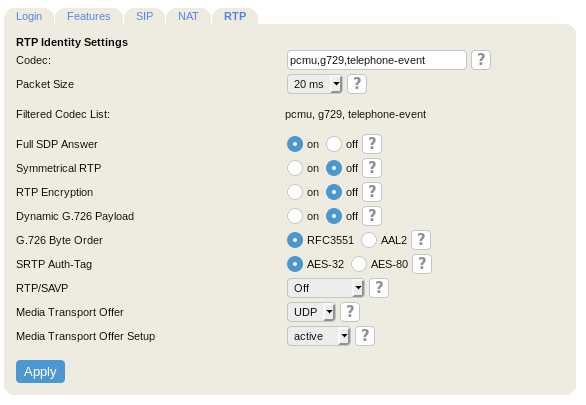Open help for SRTP Auth-Tag
Image resolution: width=586 pixels, height=405 pixels.
click(x=422, y=264)
